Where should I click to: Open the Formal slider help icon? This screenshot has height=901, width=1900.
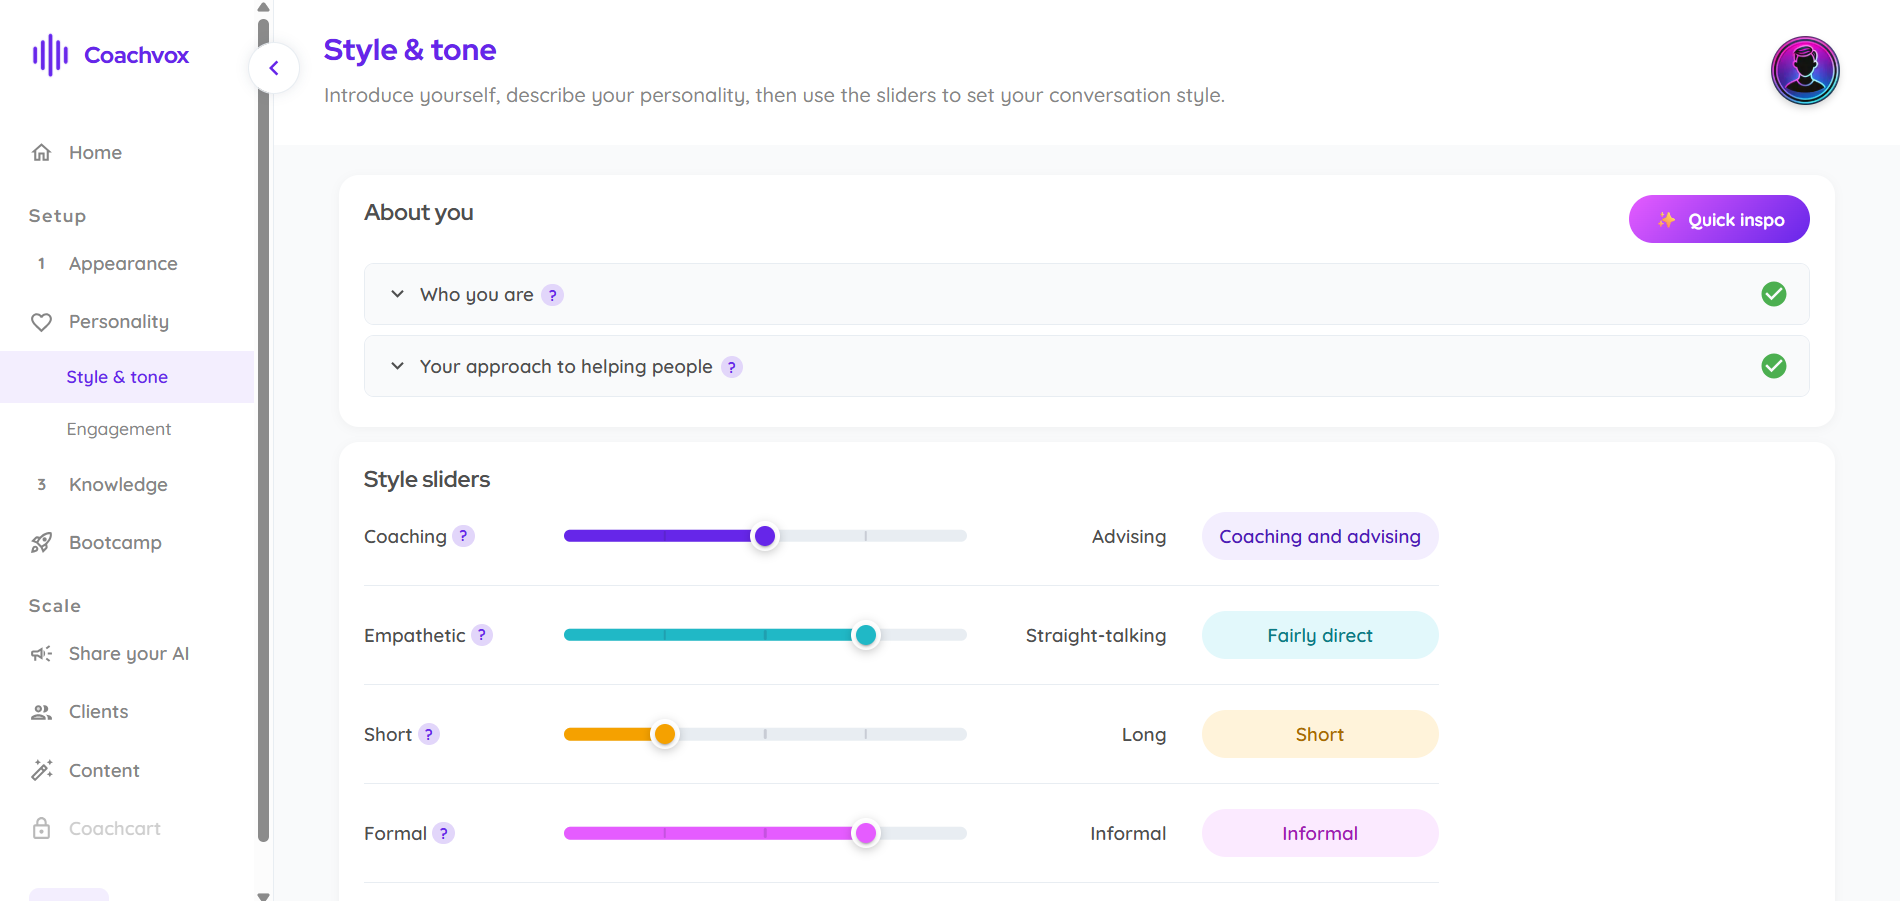444,833
